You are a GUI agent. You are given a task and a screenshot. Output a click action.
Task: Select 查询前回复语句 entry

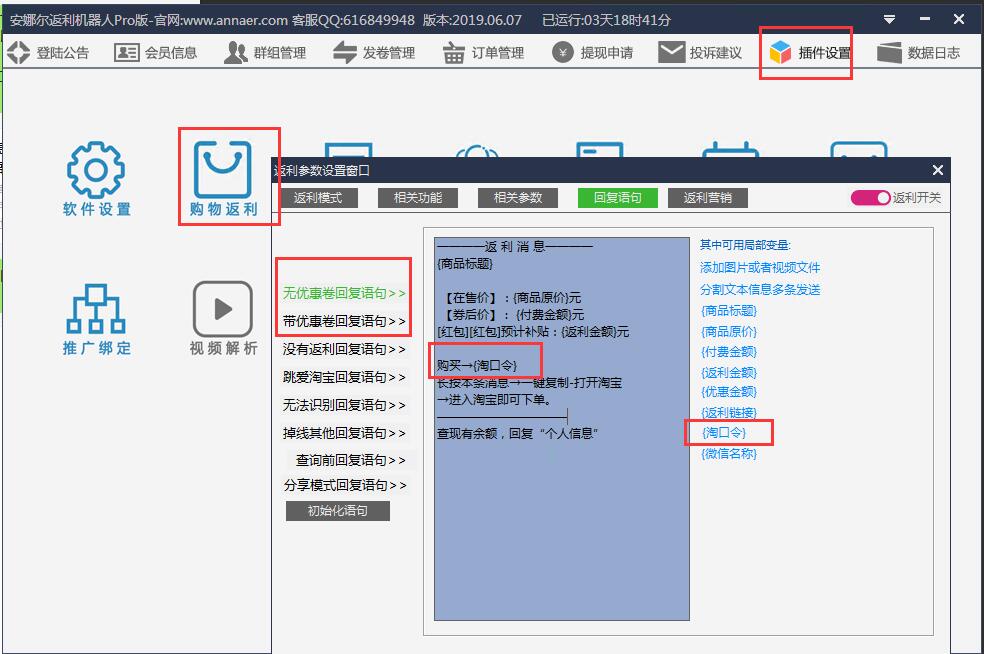click(x=350, y=460)
